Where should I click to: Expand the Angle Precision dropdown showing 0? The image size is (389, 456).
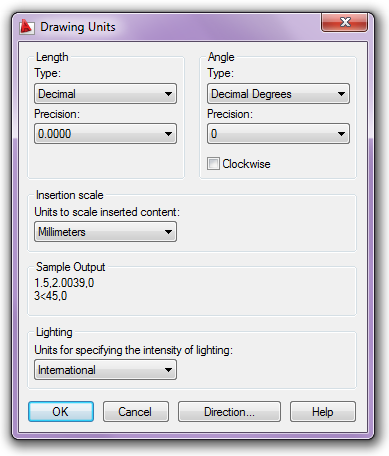click(x=278, y=134)
